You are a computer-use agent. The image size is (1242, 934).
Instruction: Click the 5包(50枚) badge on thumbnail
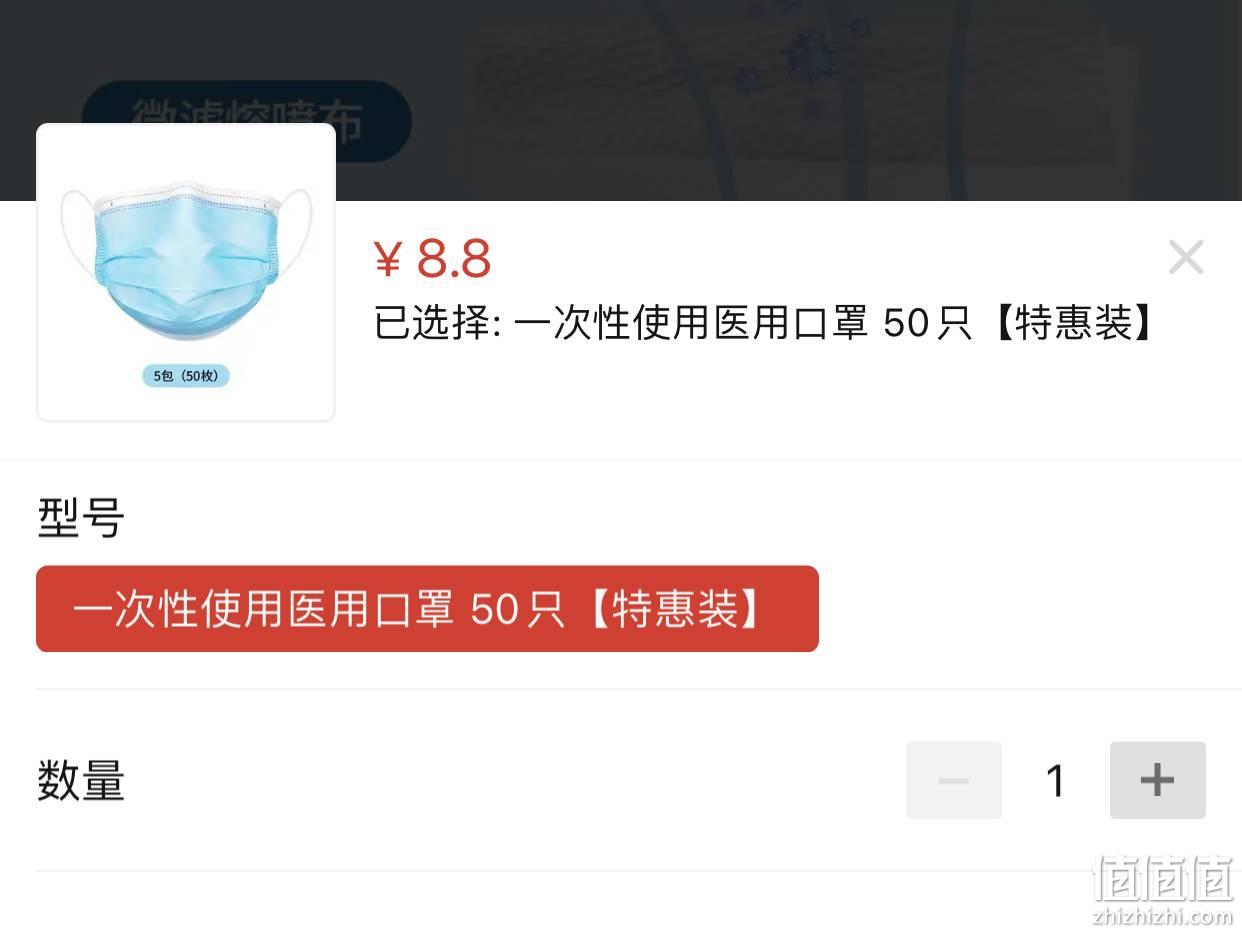[x=186, y=376]
